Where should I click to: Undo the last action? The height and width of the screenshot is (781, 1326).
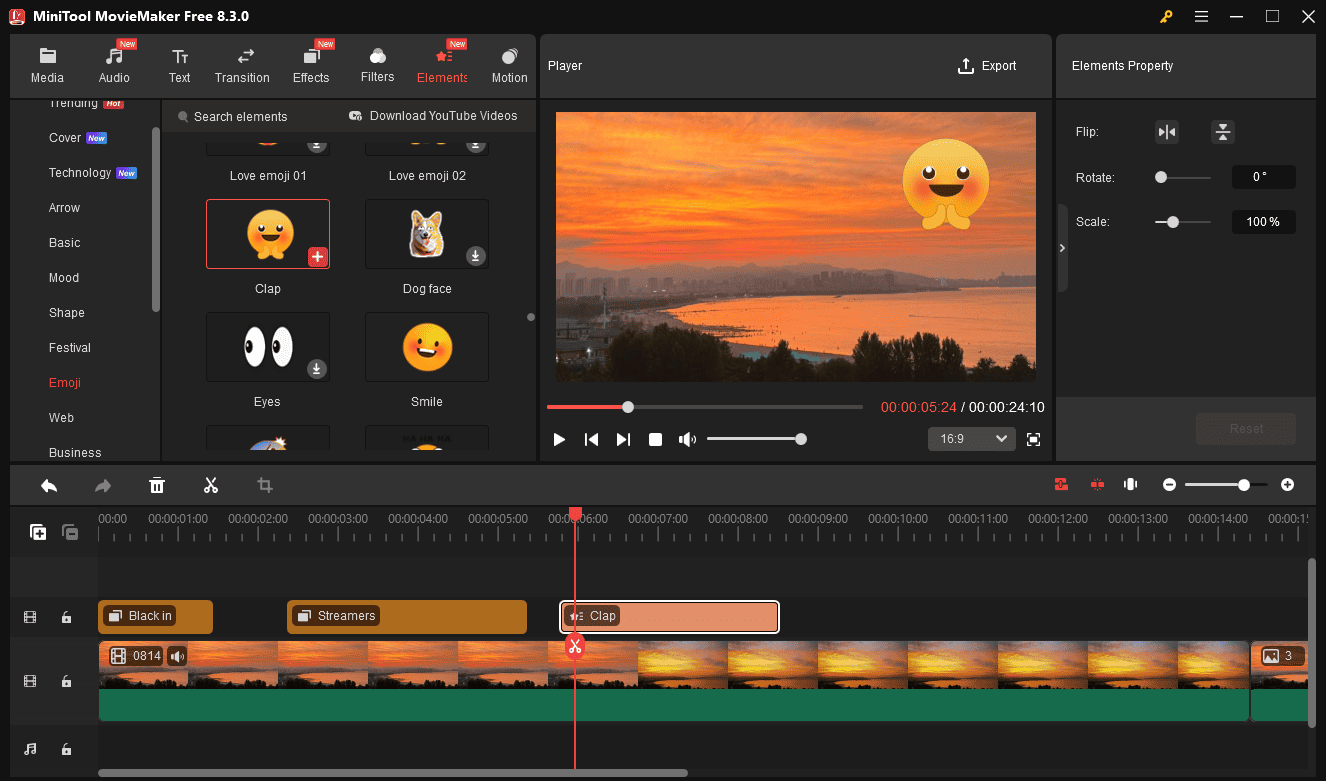coord(49,485)
